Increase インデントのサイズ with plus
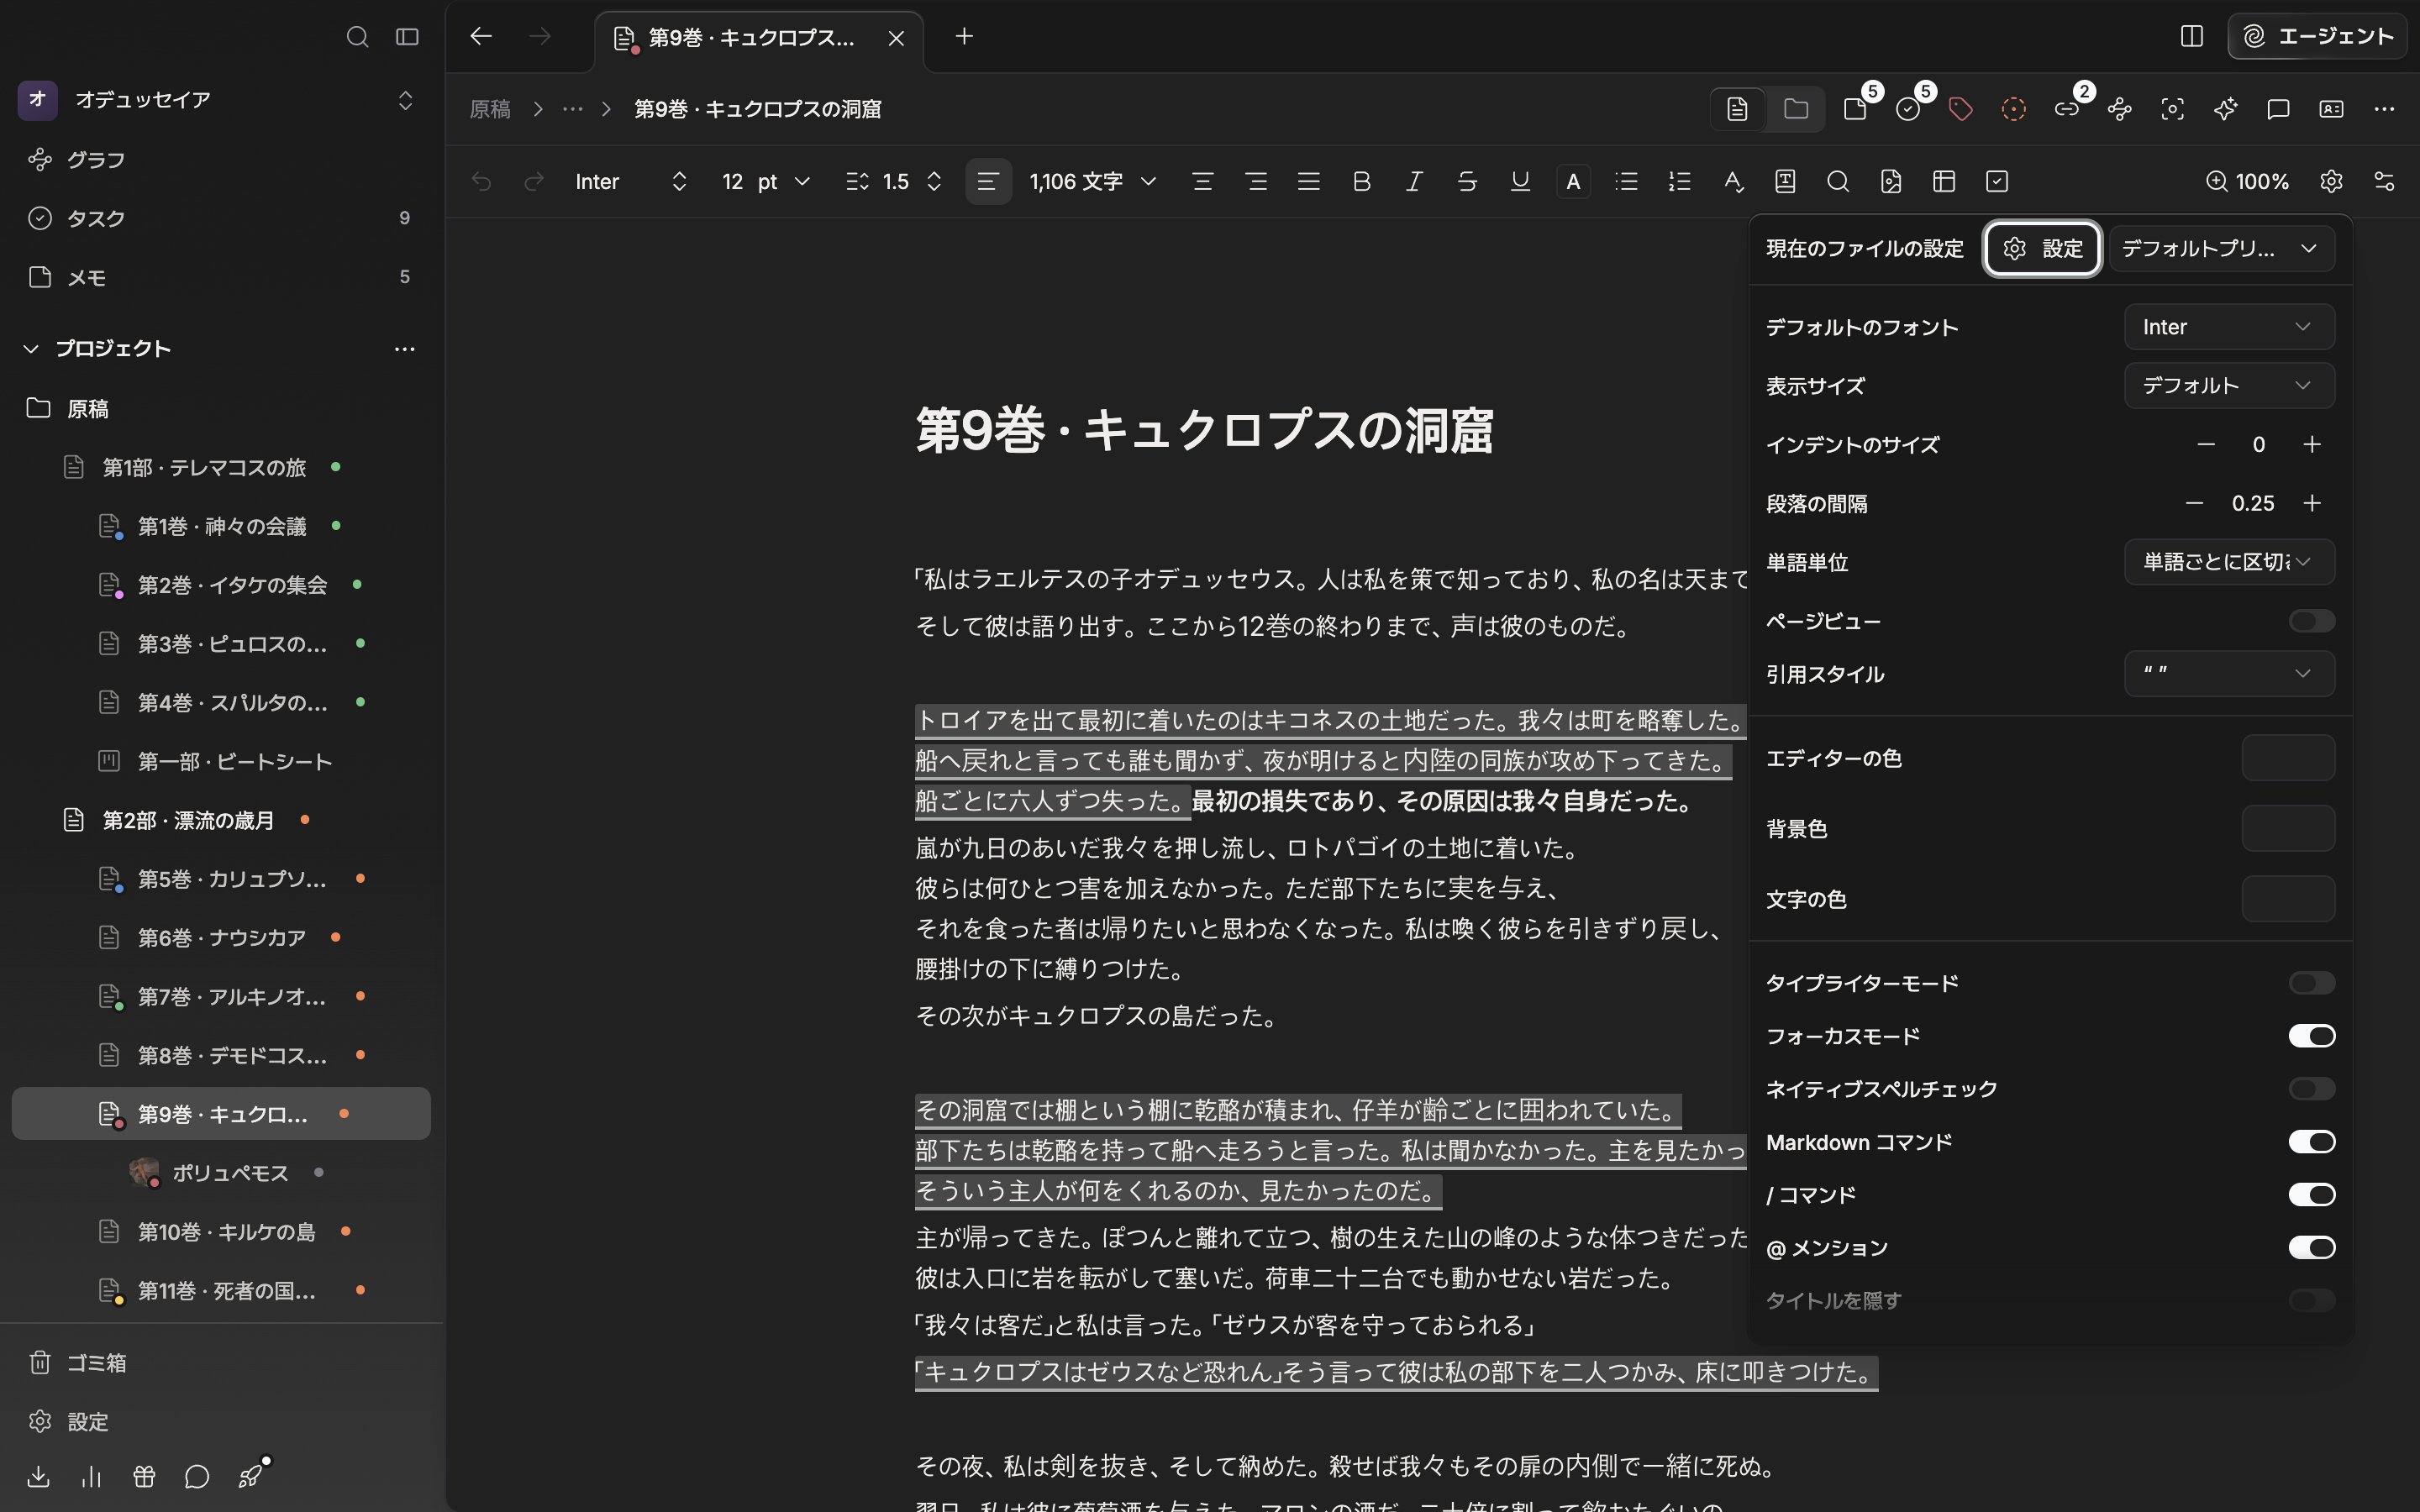2420x1512 pixels. 2311,444
